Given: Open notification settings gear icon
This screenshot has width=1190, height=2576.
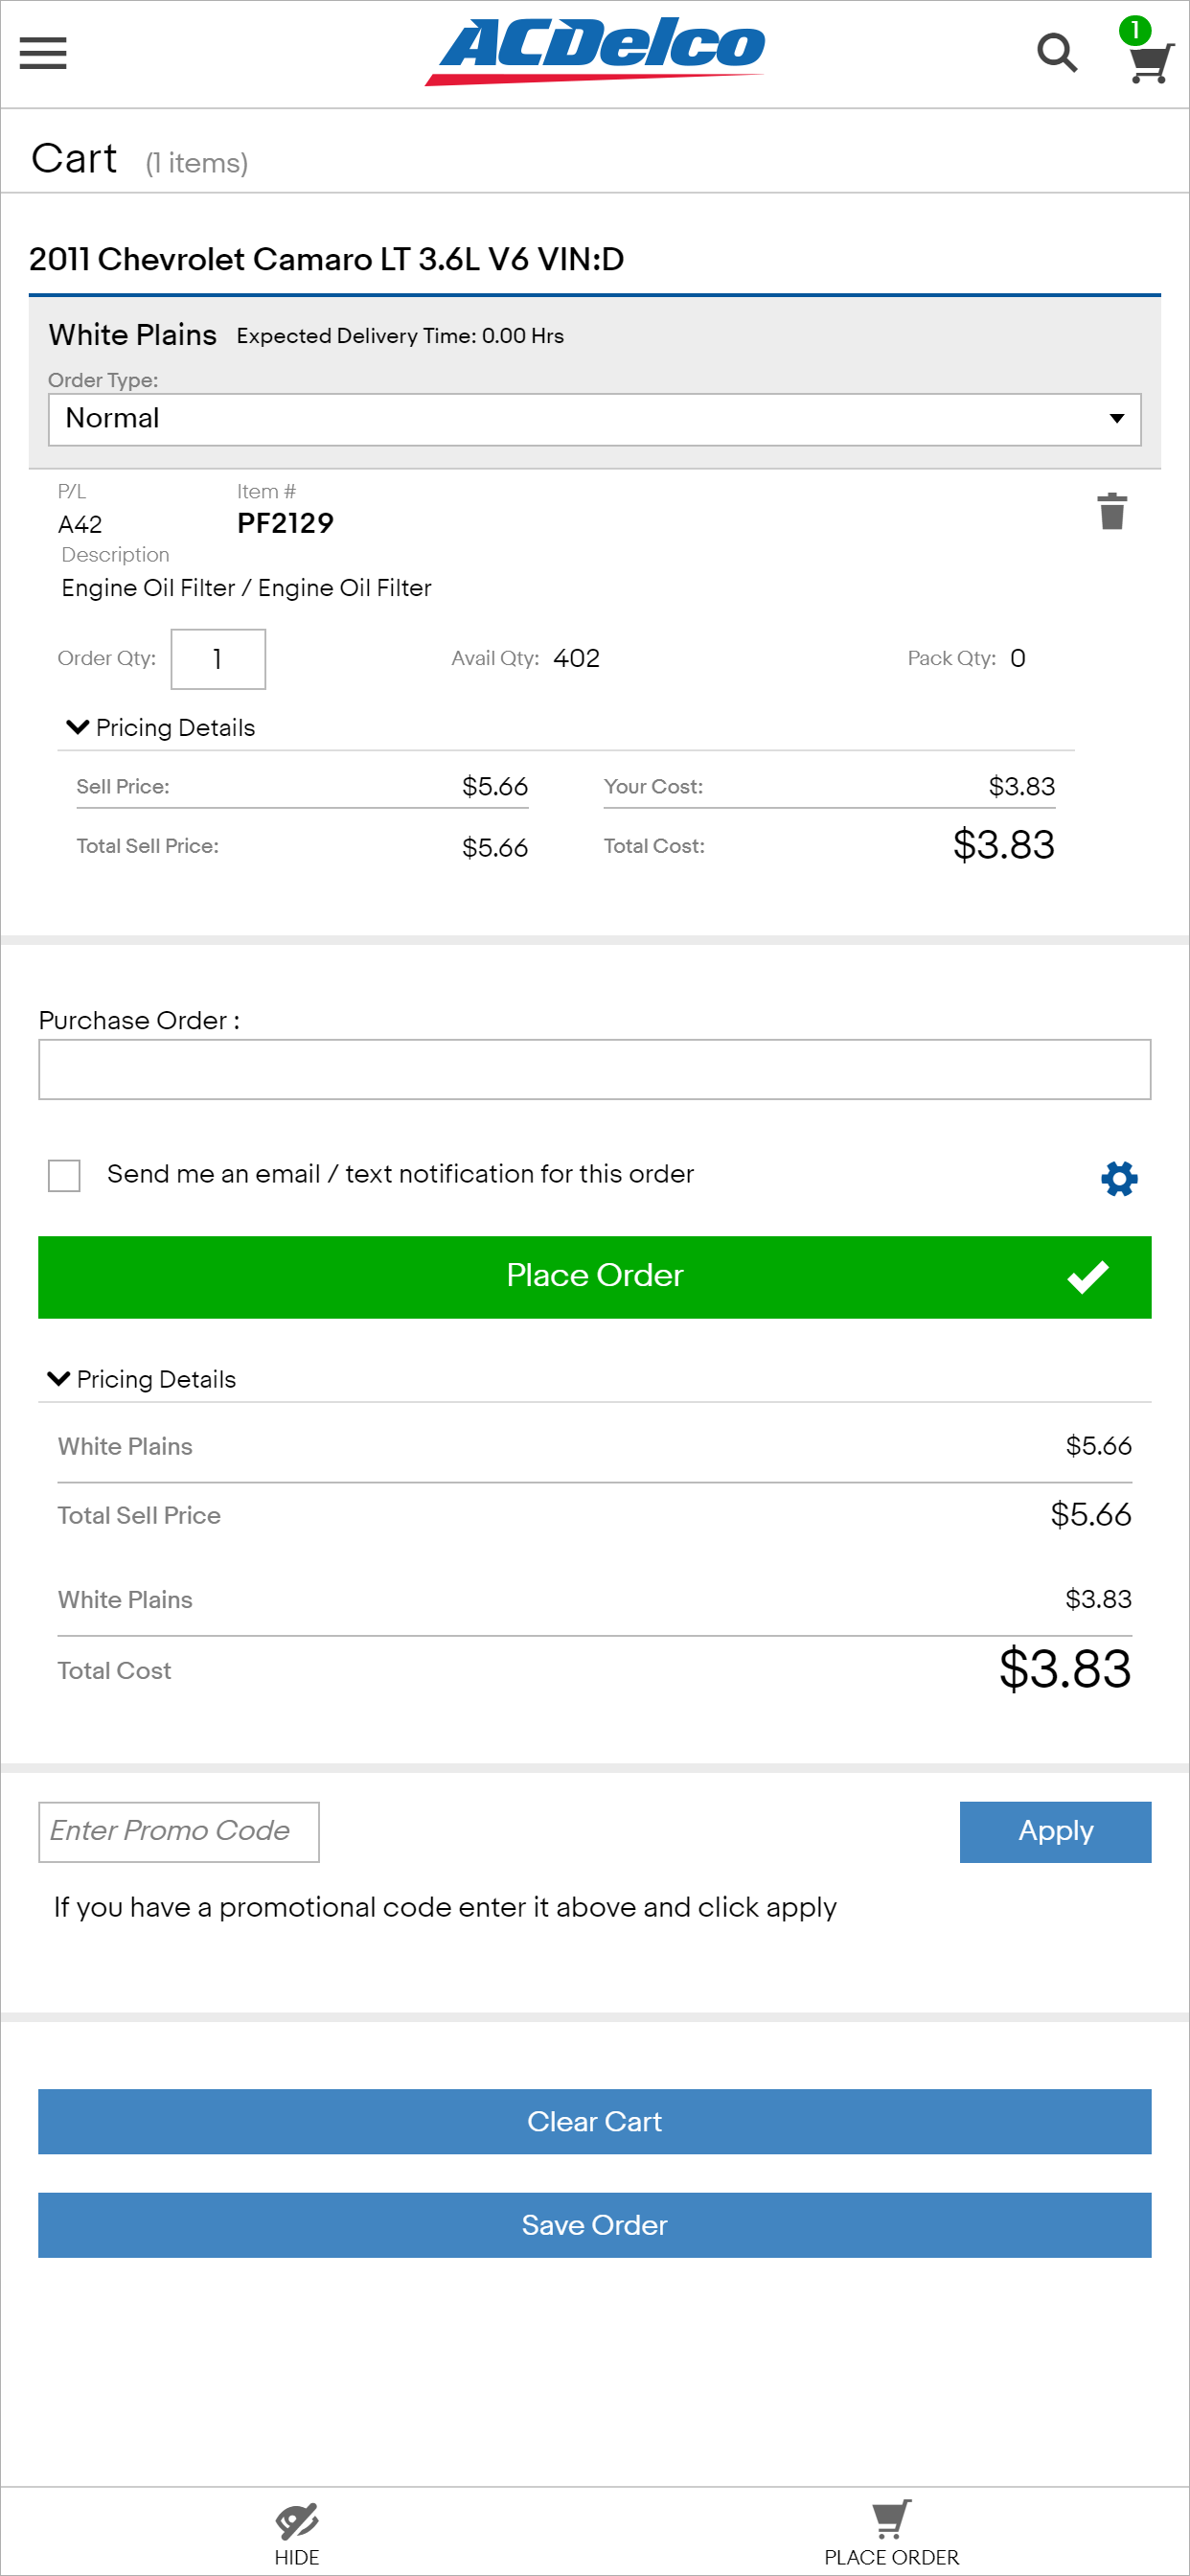Looking at the screenshot, I should coord(1119,1178).
